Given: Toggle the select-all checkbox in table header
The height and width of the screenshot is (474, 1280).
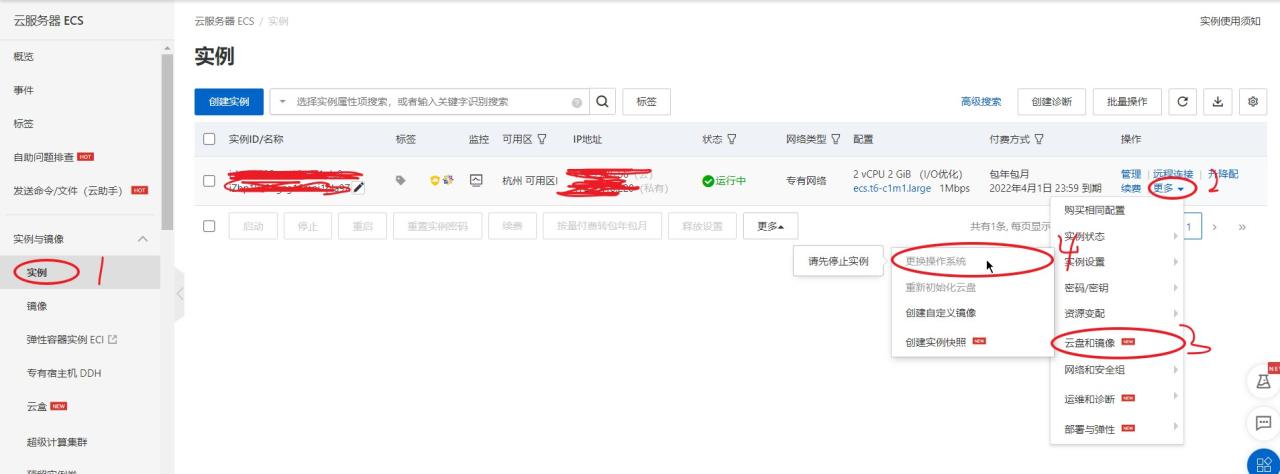Looking at the screenshot, I should (209, 139).
